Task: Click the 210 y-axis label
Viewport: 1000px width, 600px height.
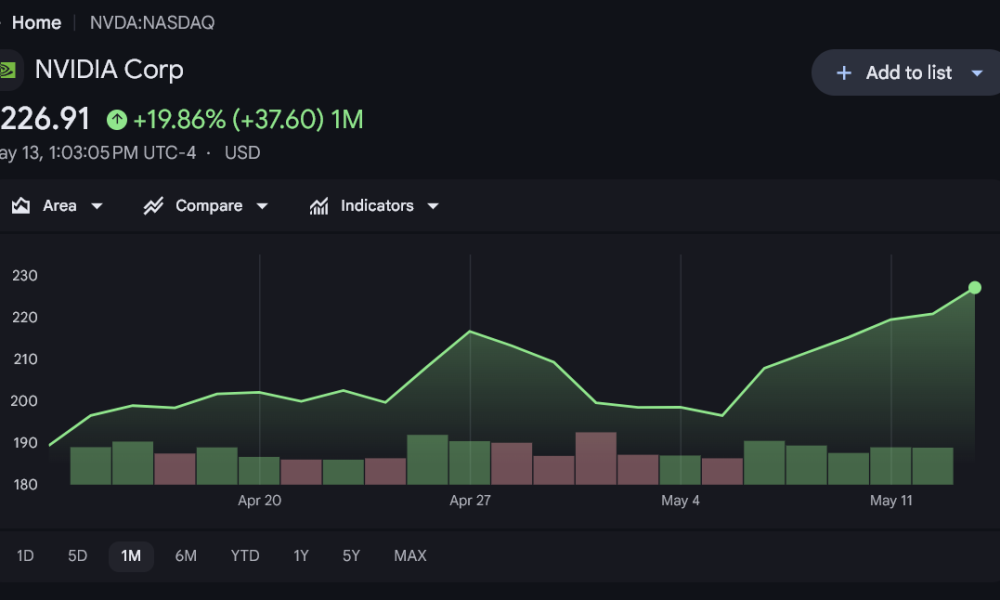Action: click(25, 360)
